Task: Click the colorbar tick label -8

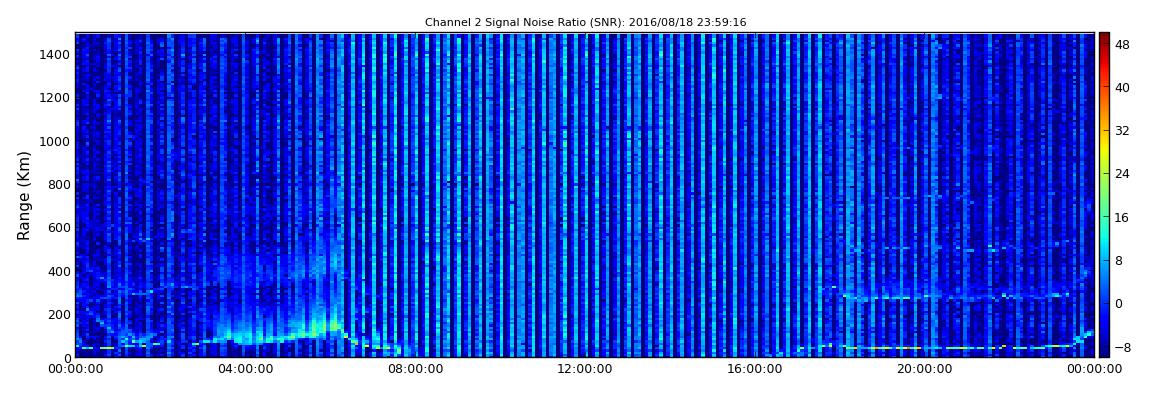Action: coord(1122,347)
